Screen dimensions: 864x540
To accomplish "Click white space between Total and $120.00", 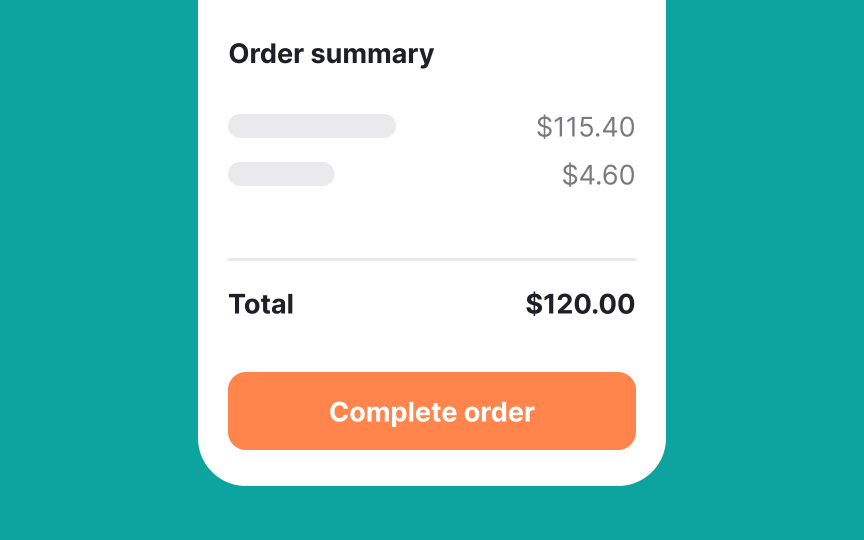I will click(410, 304).
